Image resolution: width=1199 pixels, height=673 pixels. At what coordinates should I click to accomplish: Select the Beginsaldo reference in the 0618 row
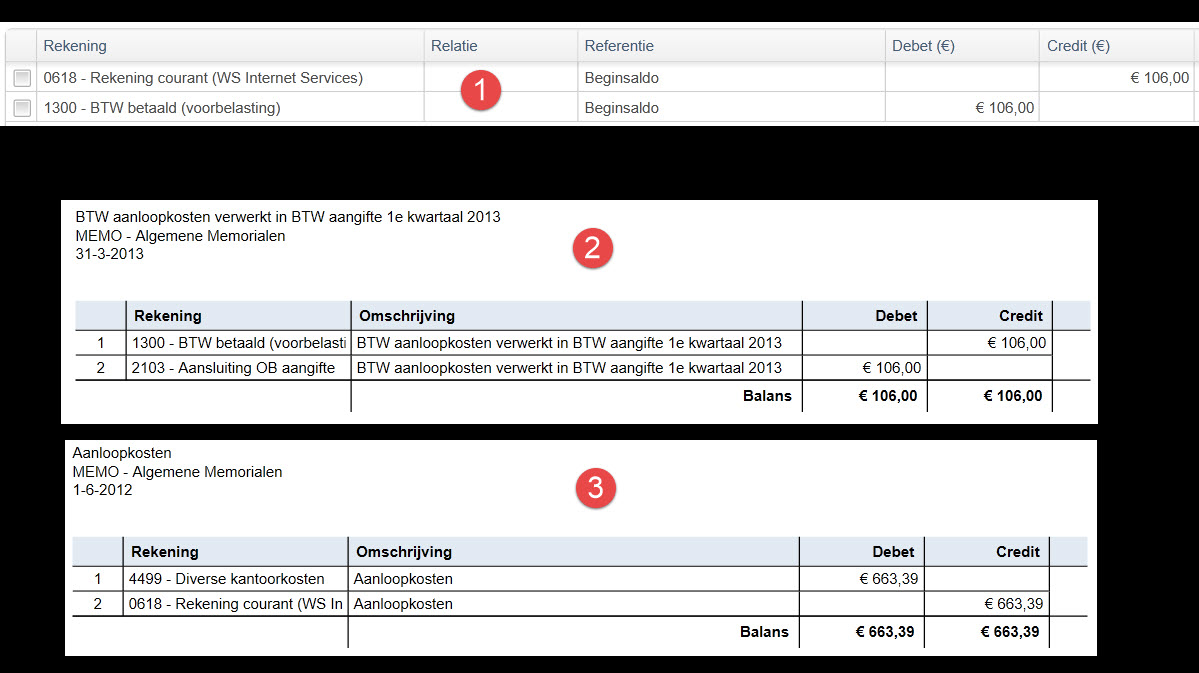pos(621,78)
